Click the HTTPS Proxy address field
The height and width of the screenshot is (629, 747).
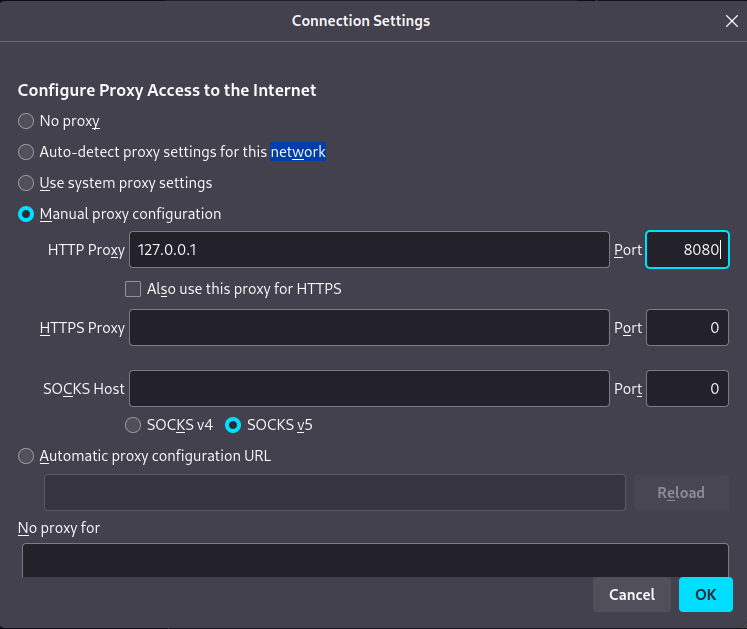369,328
